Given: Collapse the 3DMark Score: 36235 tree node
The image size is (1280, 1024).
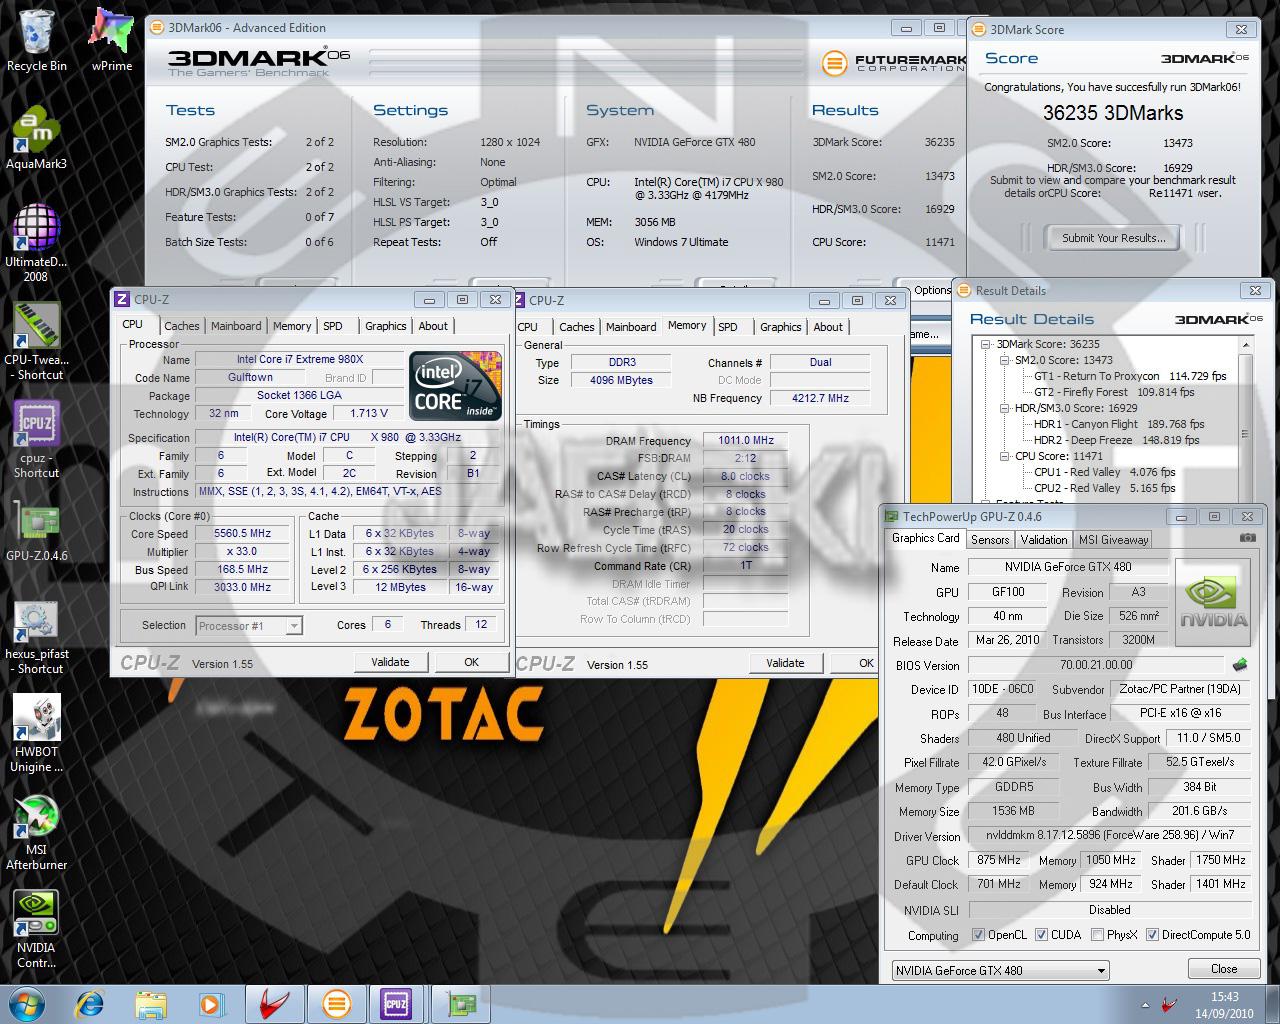Looking at the screenshot, I should point(987,344).
